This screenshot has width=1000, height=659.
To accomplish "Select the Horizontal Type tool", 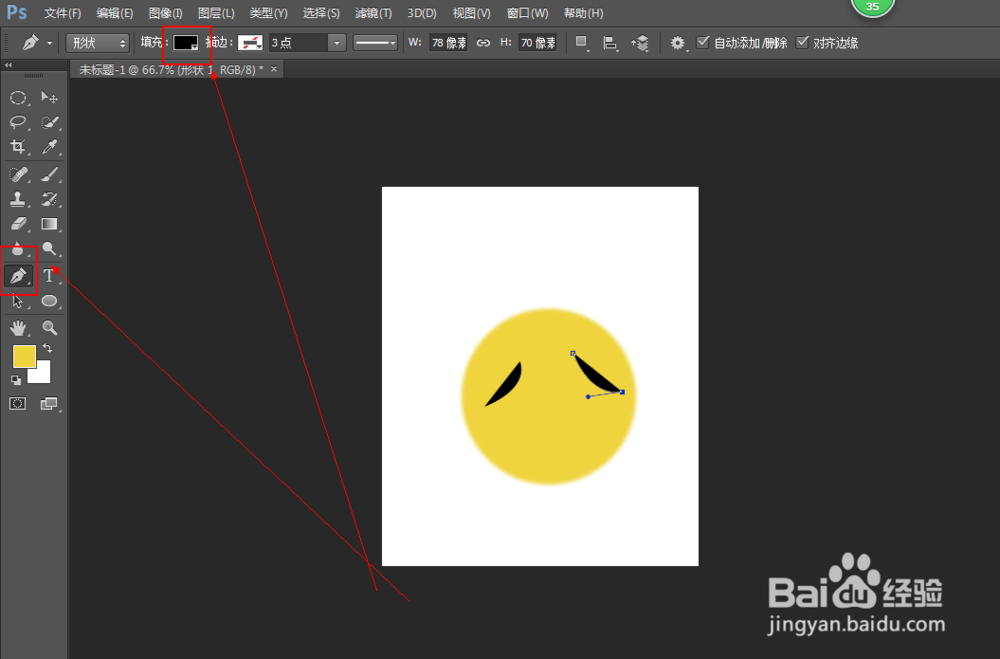I will tap(49, 276).
